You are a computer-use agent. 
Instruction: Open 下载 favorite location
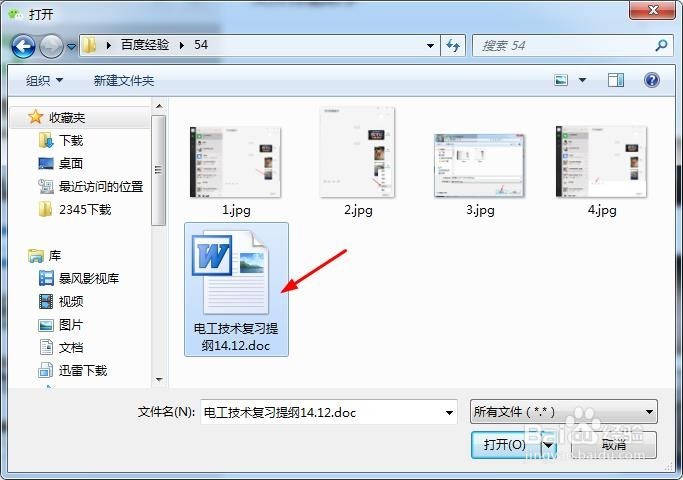click(x=71, y=140)
